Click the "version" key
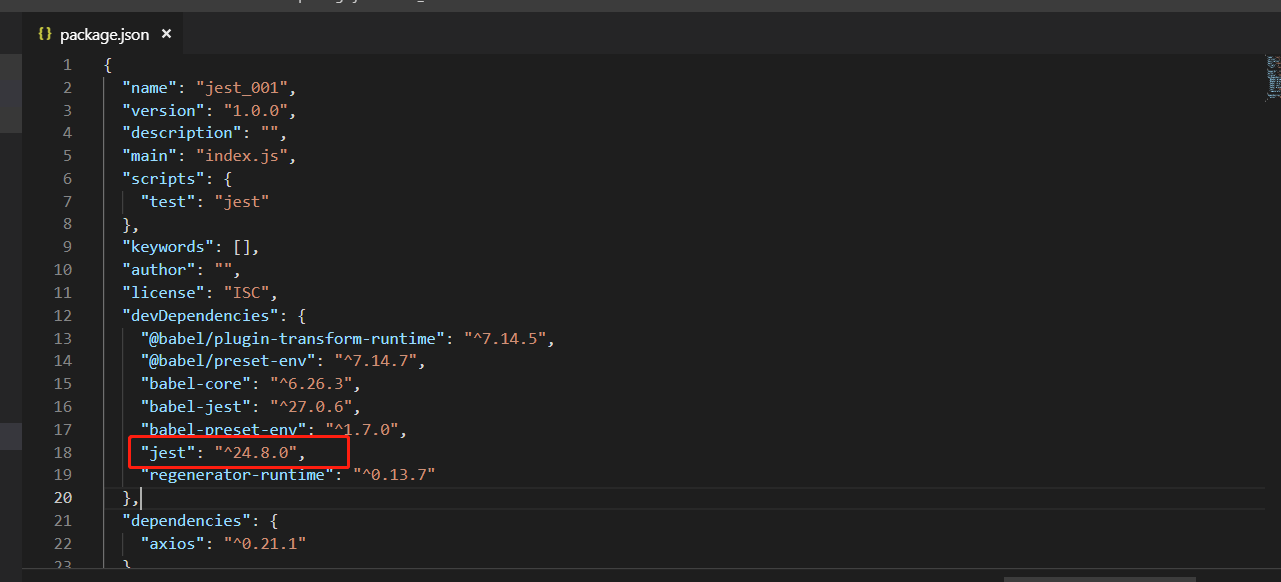1281x582 pixels. (x=164, y=110)
